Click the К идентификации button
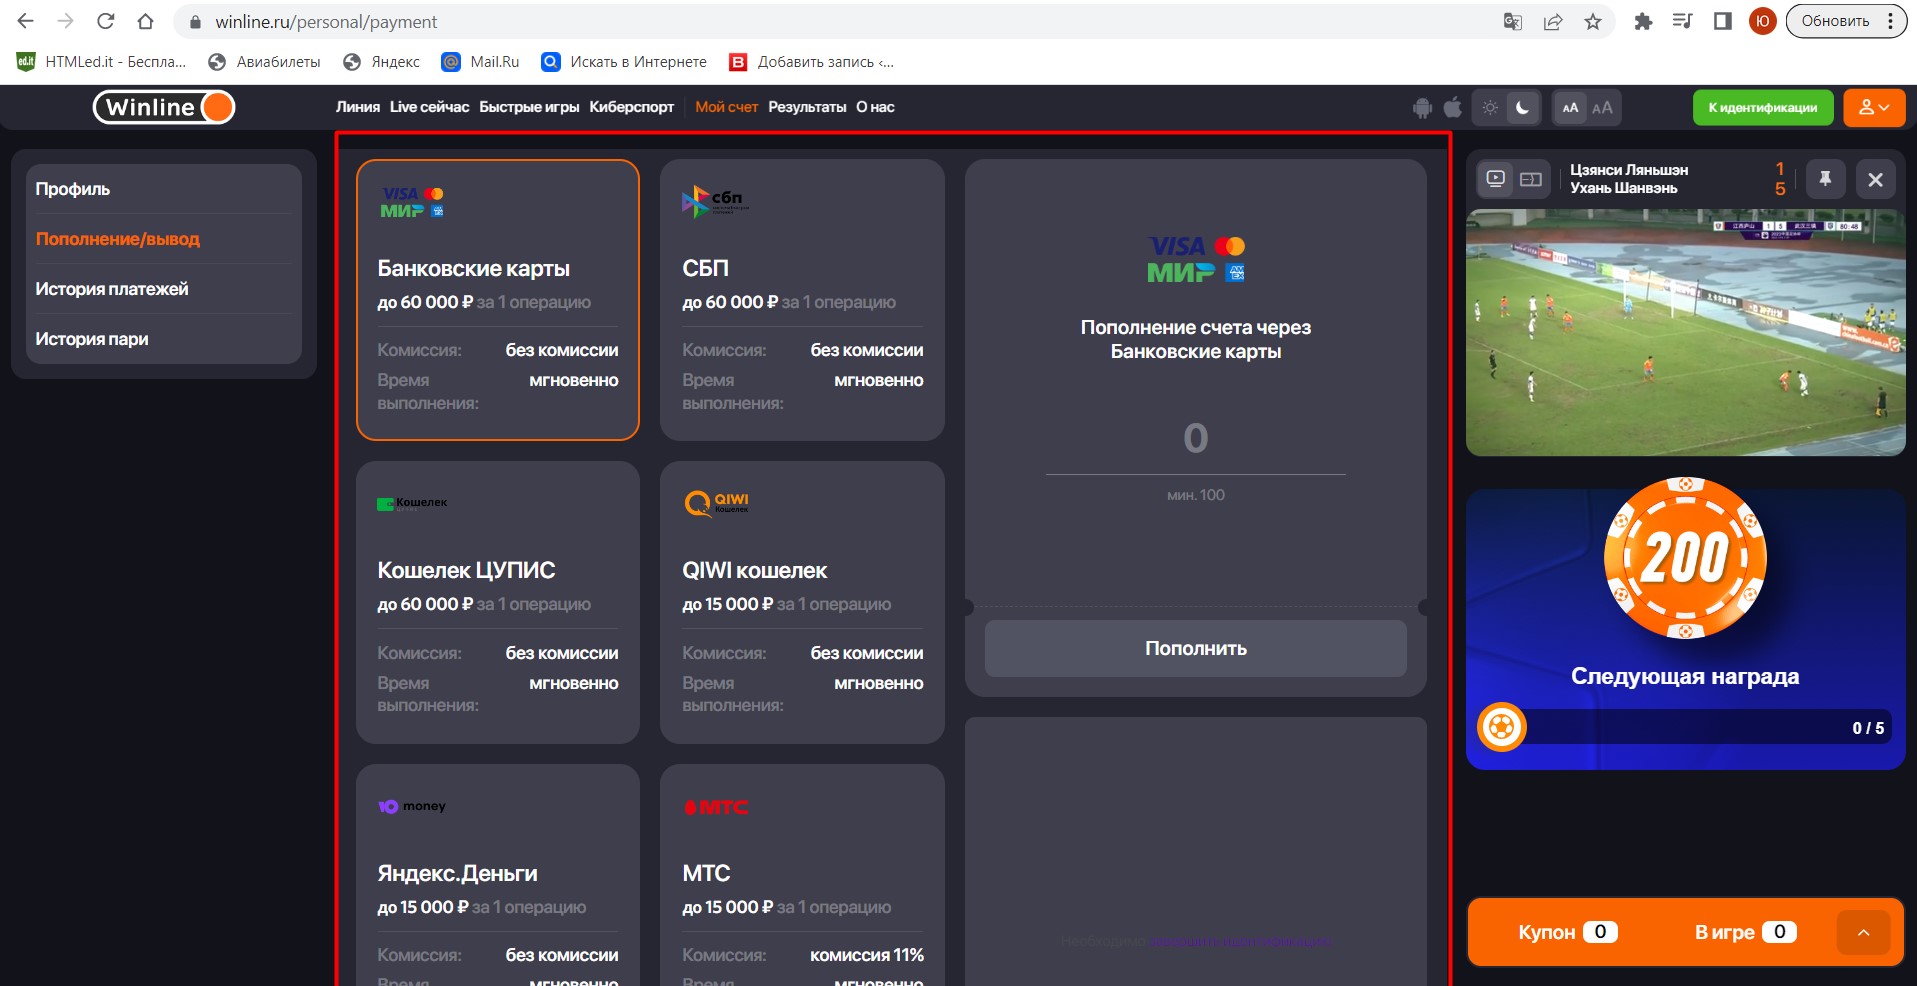 [x=1762, y=108]
